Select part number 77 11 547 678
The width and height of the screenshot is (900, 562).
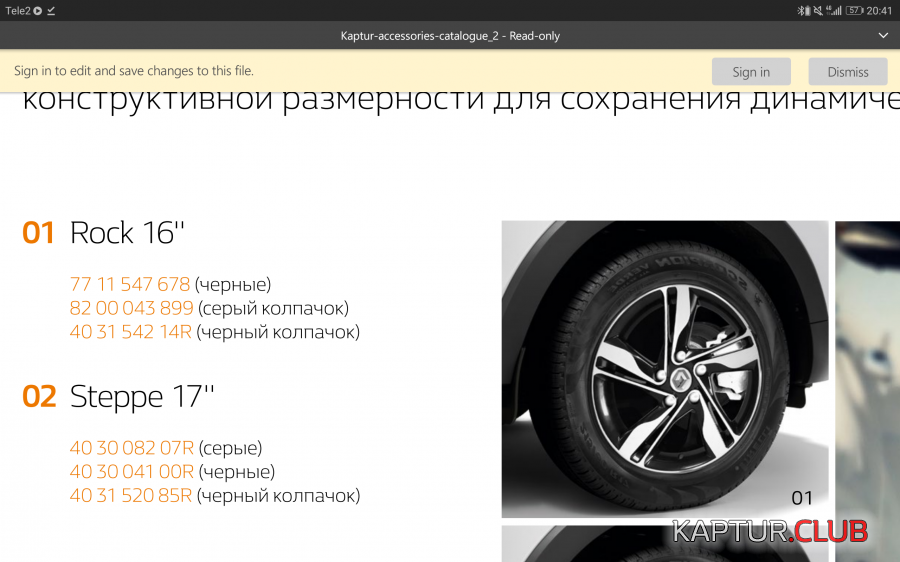pos(130,284)
